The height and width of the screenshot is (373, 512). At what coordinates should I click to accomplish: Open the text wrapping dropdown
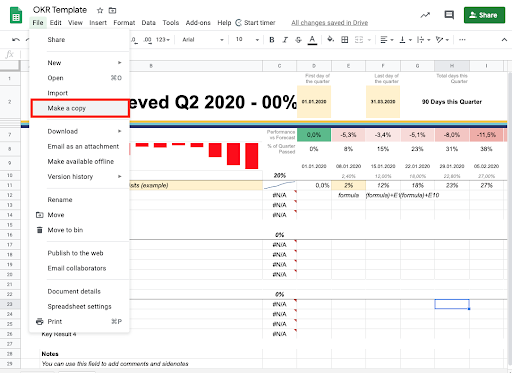coord(424,40)
